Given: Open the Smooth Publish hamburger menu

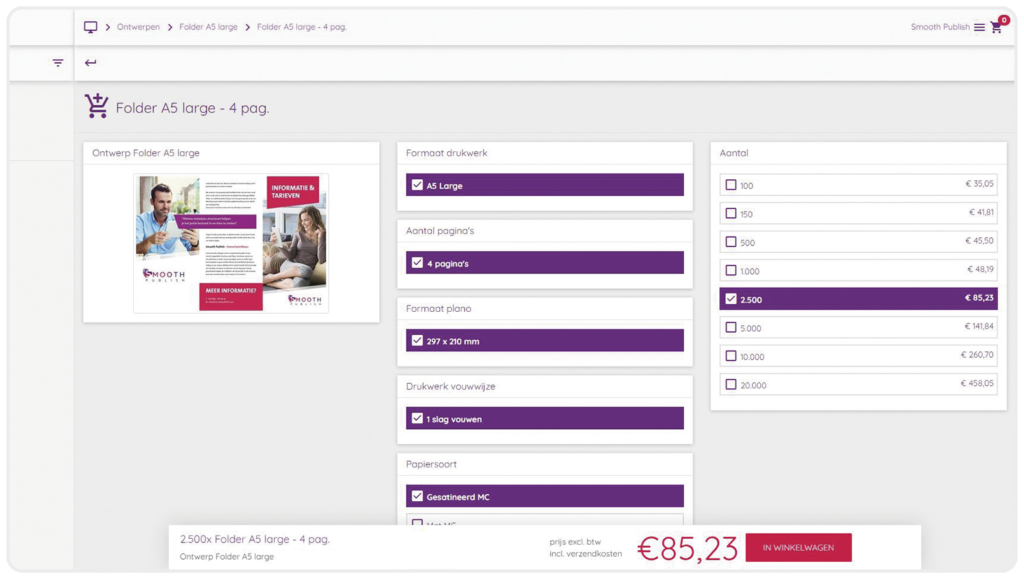Looking at the screenshot, I should pyautogui.click(x=979, y=27).
